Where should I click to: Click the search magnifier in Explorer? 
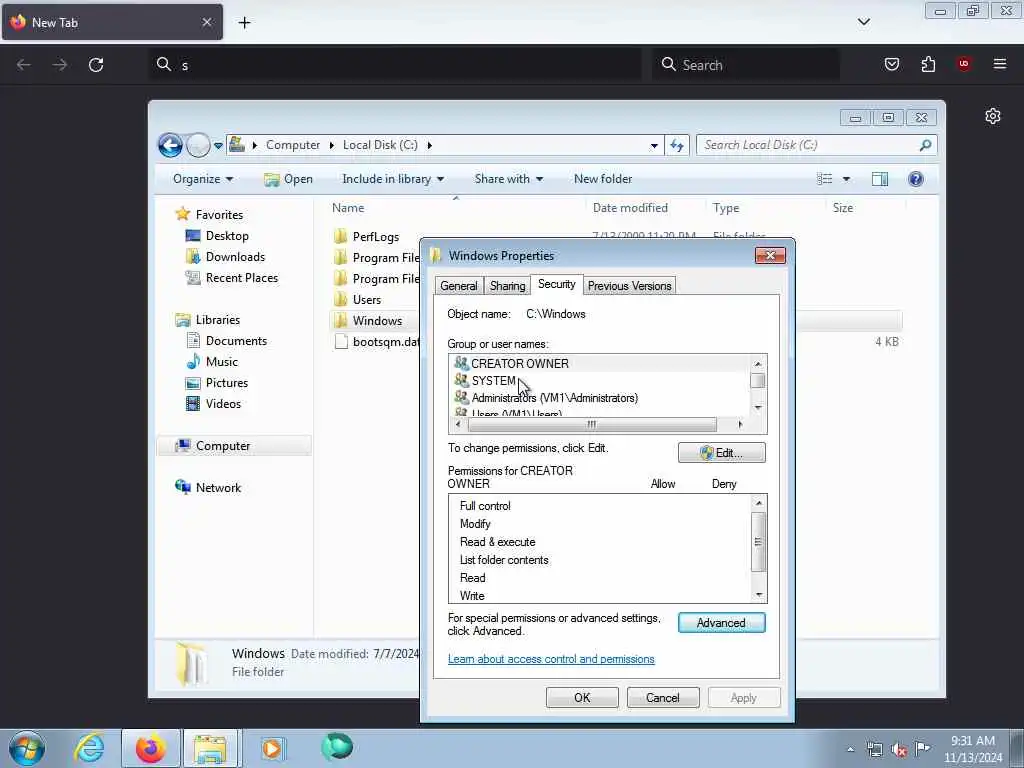[x=925, y=145]
